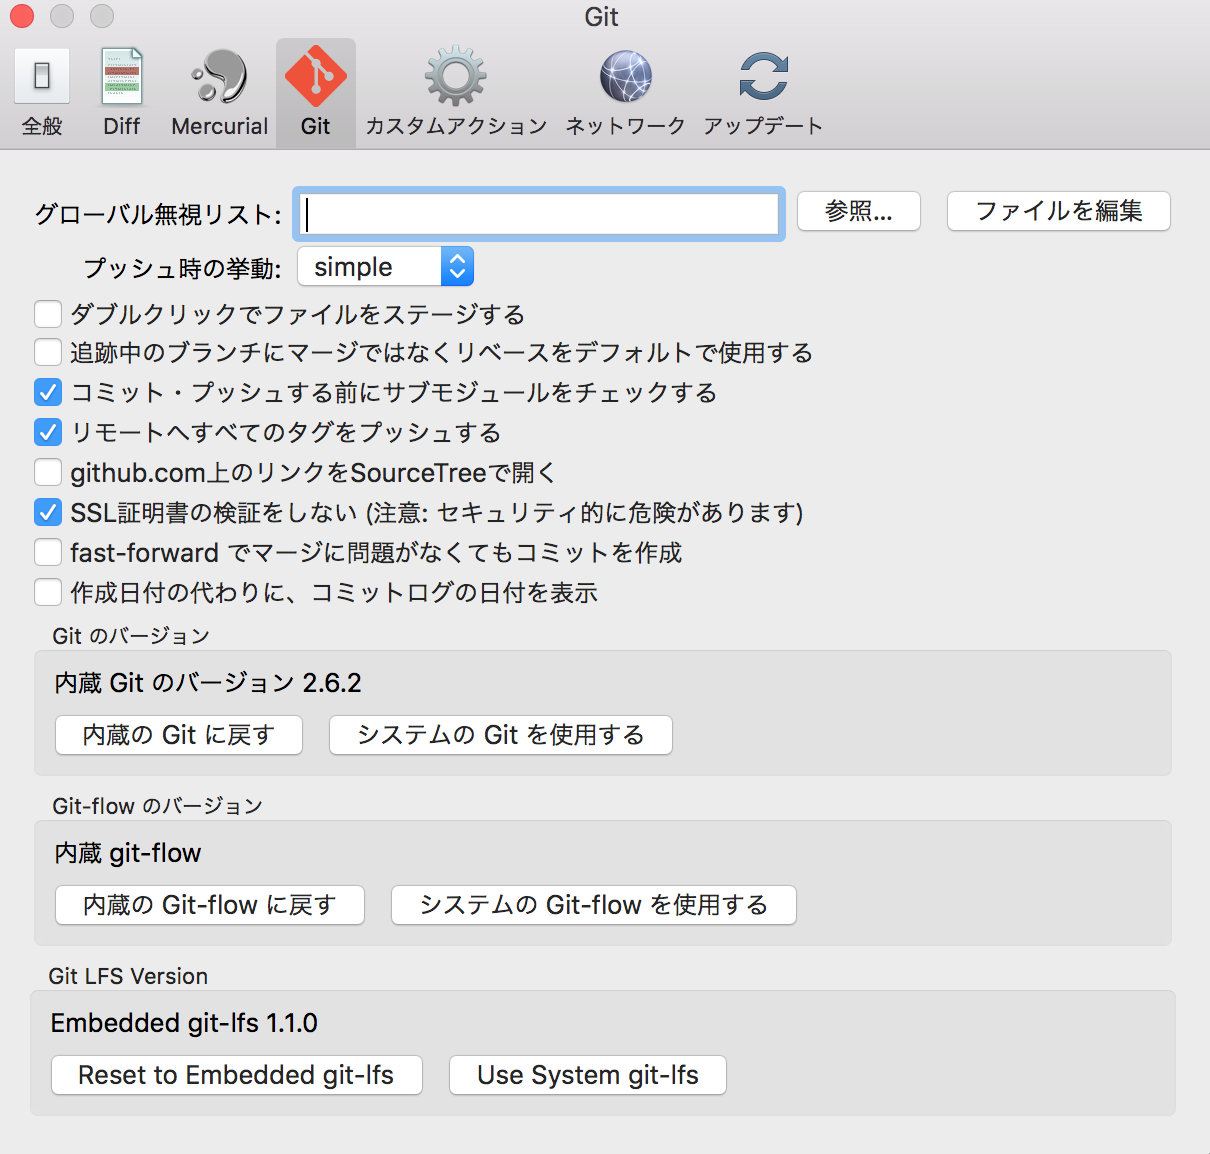1210x1154 pixels.
Task: Click the 参照... browse button
Action: [859, 211]
